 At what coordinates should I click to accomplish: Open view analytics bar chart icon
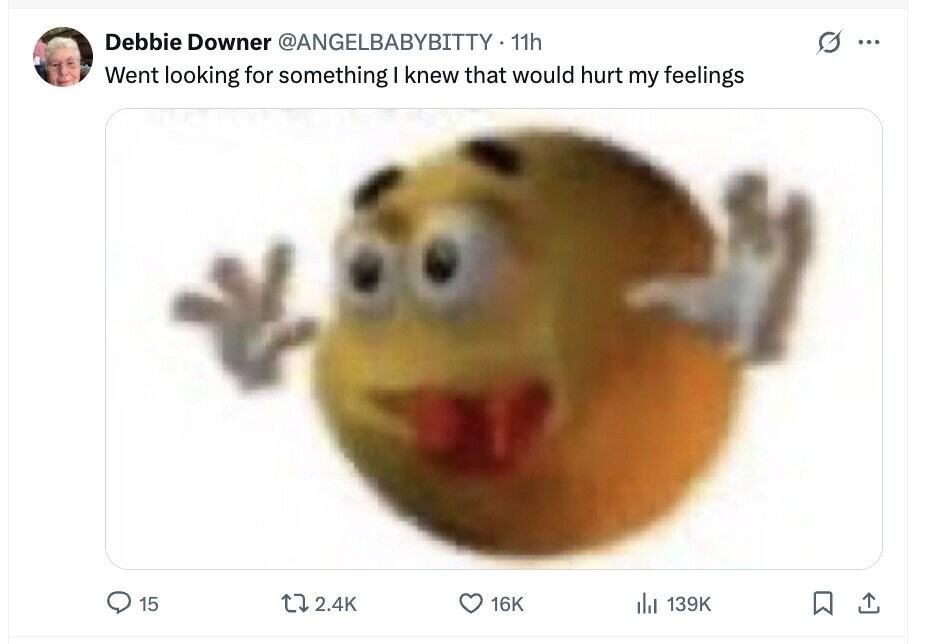tap(646, 604)
